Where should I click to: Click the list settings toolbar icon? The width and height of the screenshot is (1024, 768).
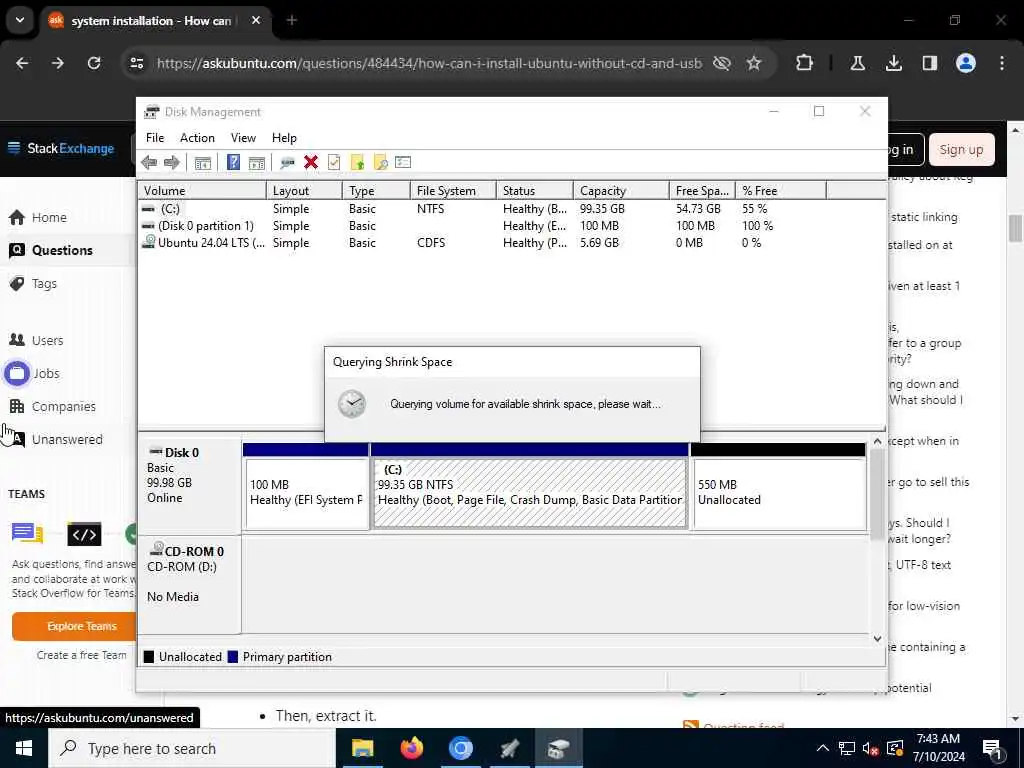click(403, 162)
